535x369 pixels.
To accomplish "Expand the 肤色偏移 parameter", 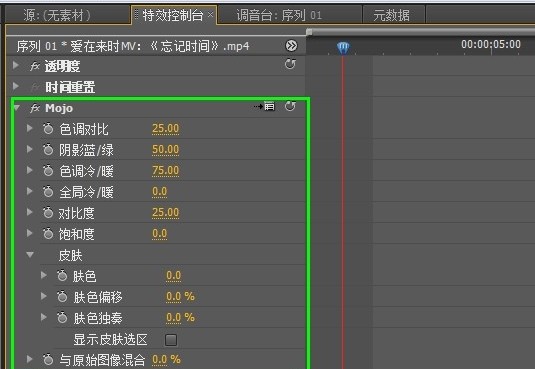I will [44, 296].
